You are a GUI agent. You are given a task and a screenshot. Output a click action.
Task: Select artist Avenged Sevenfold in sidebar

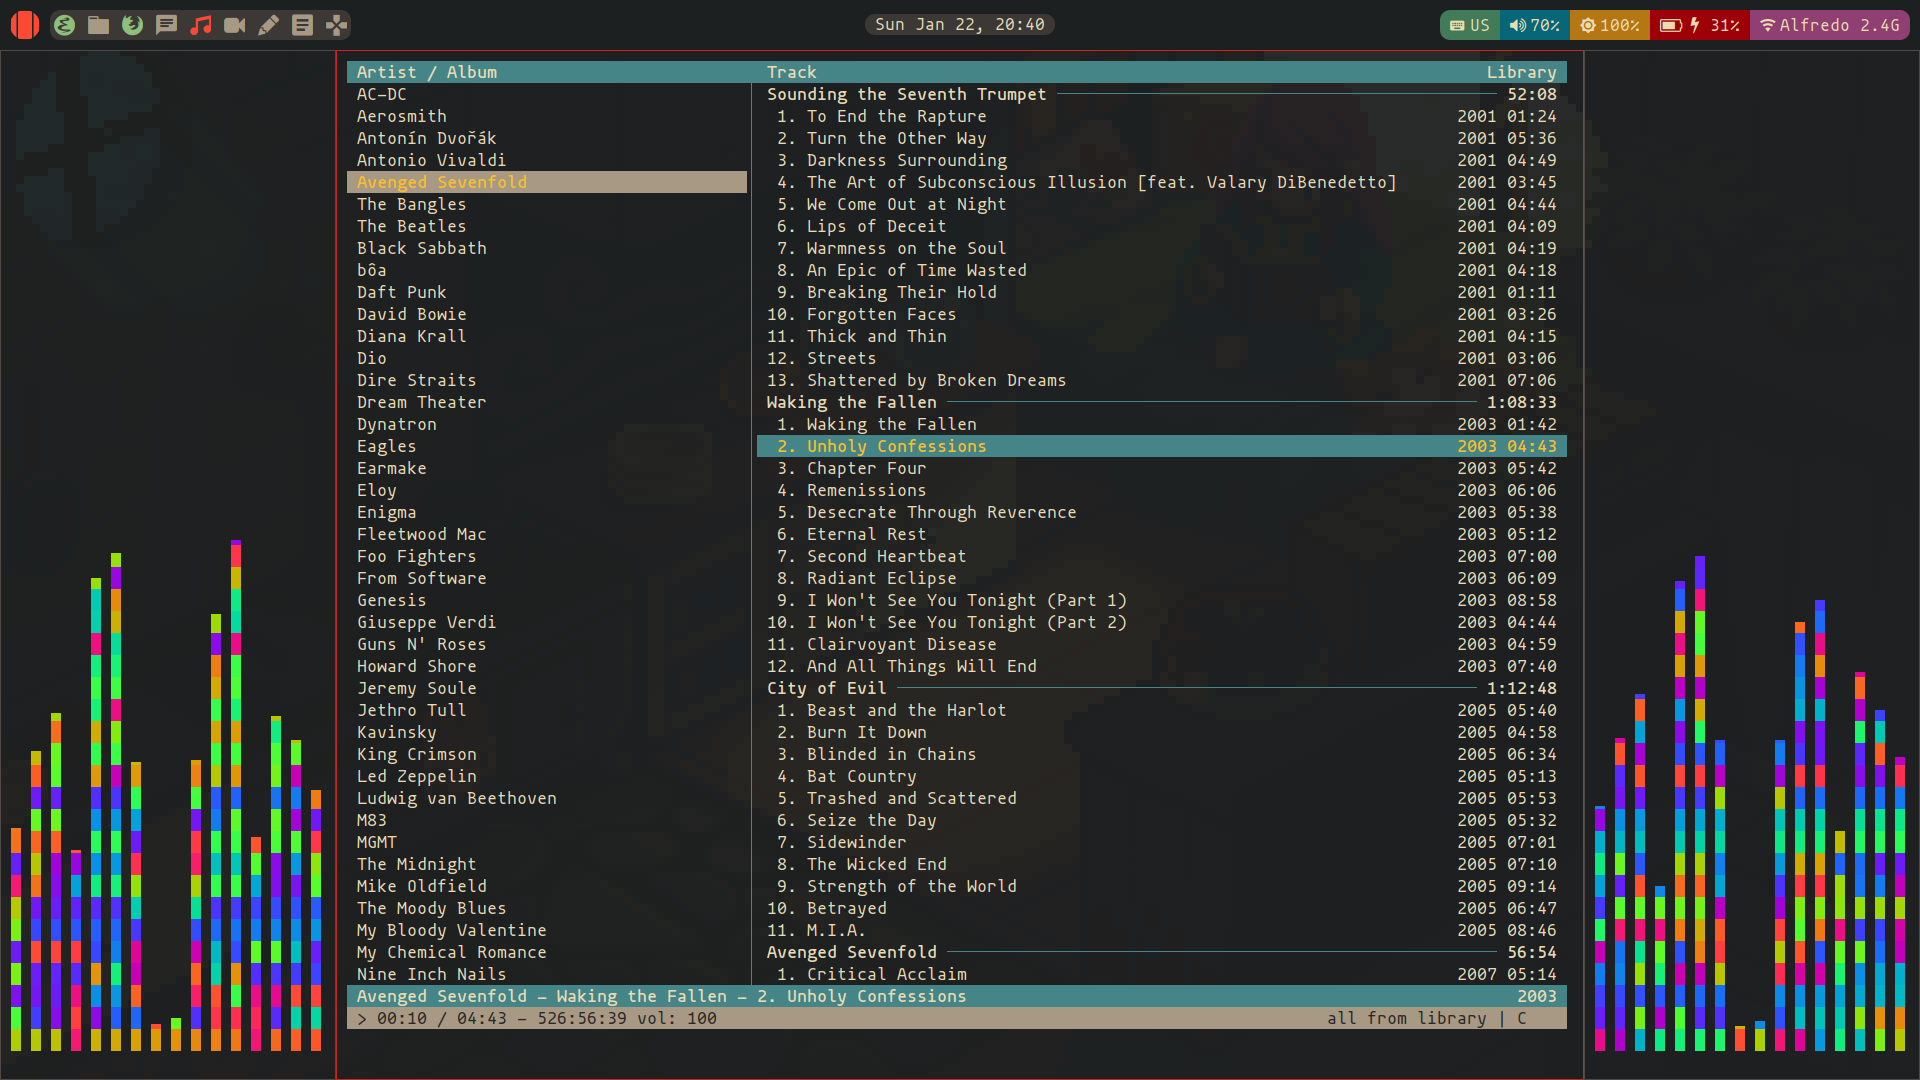442,182
